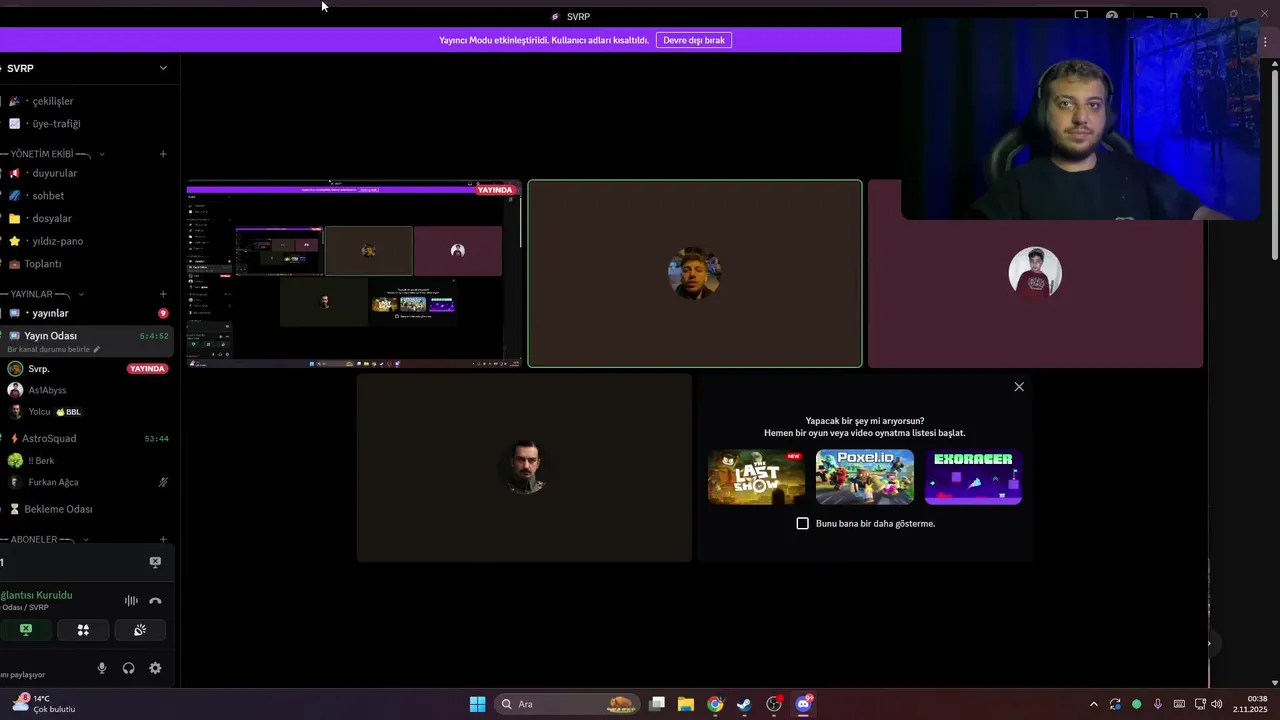Open Discord from taskbar
This screenshot has height=720, width=1280.
pyautogui.click(x=803, y=704)
